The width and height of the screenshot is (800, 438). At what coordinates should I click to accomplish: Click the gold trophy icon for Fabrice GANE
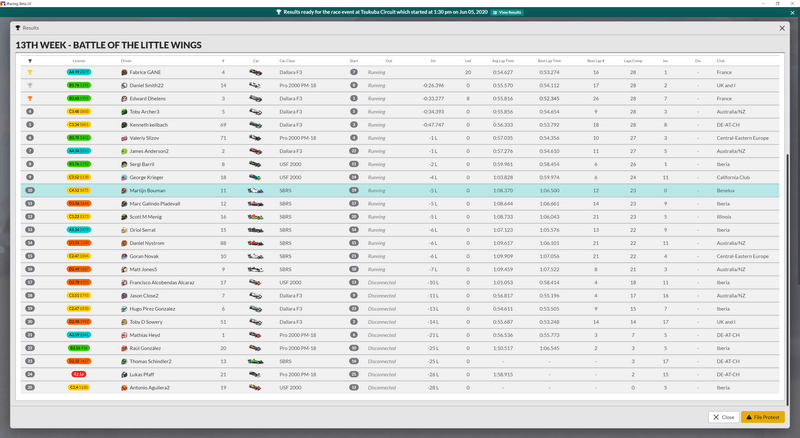click(x=30, y=72)
